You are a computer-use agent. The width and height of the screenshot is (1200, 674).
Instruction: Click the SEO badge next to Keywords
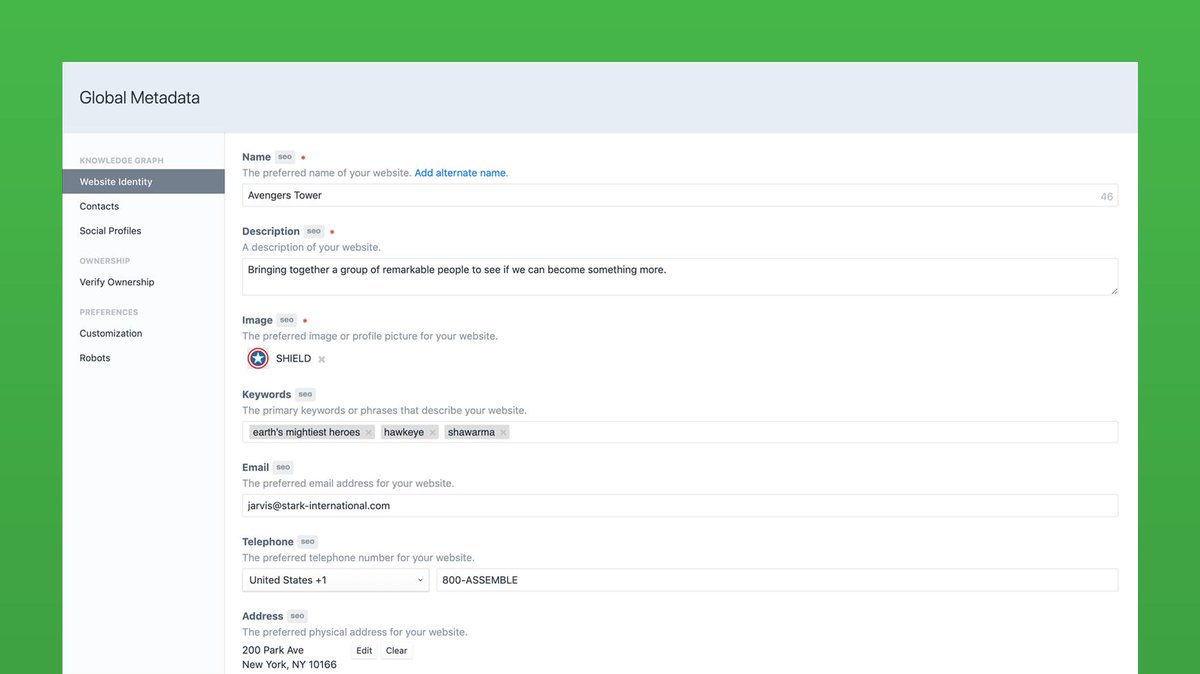[304, 394]
